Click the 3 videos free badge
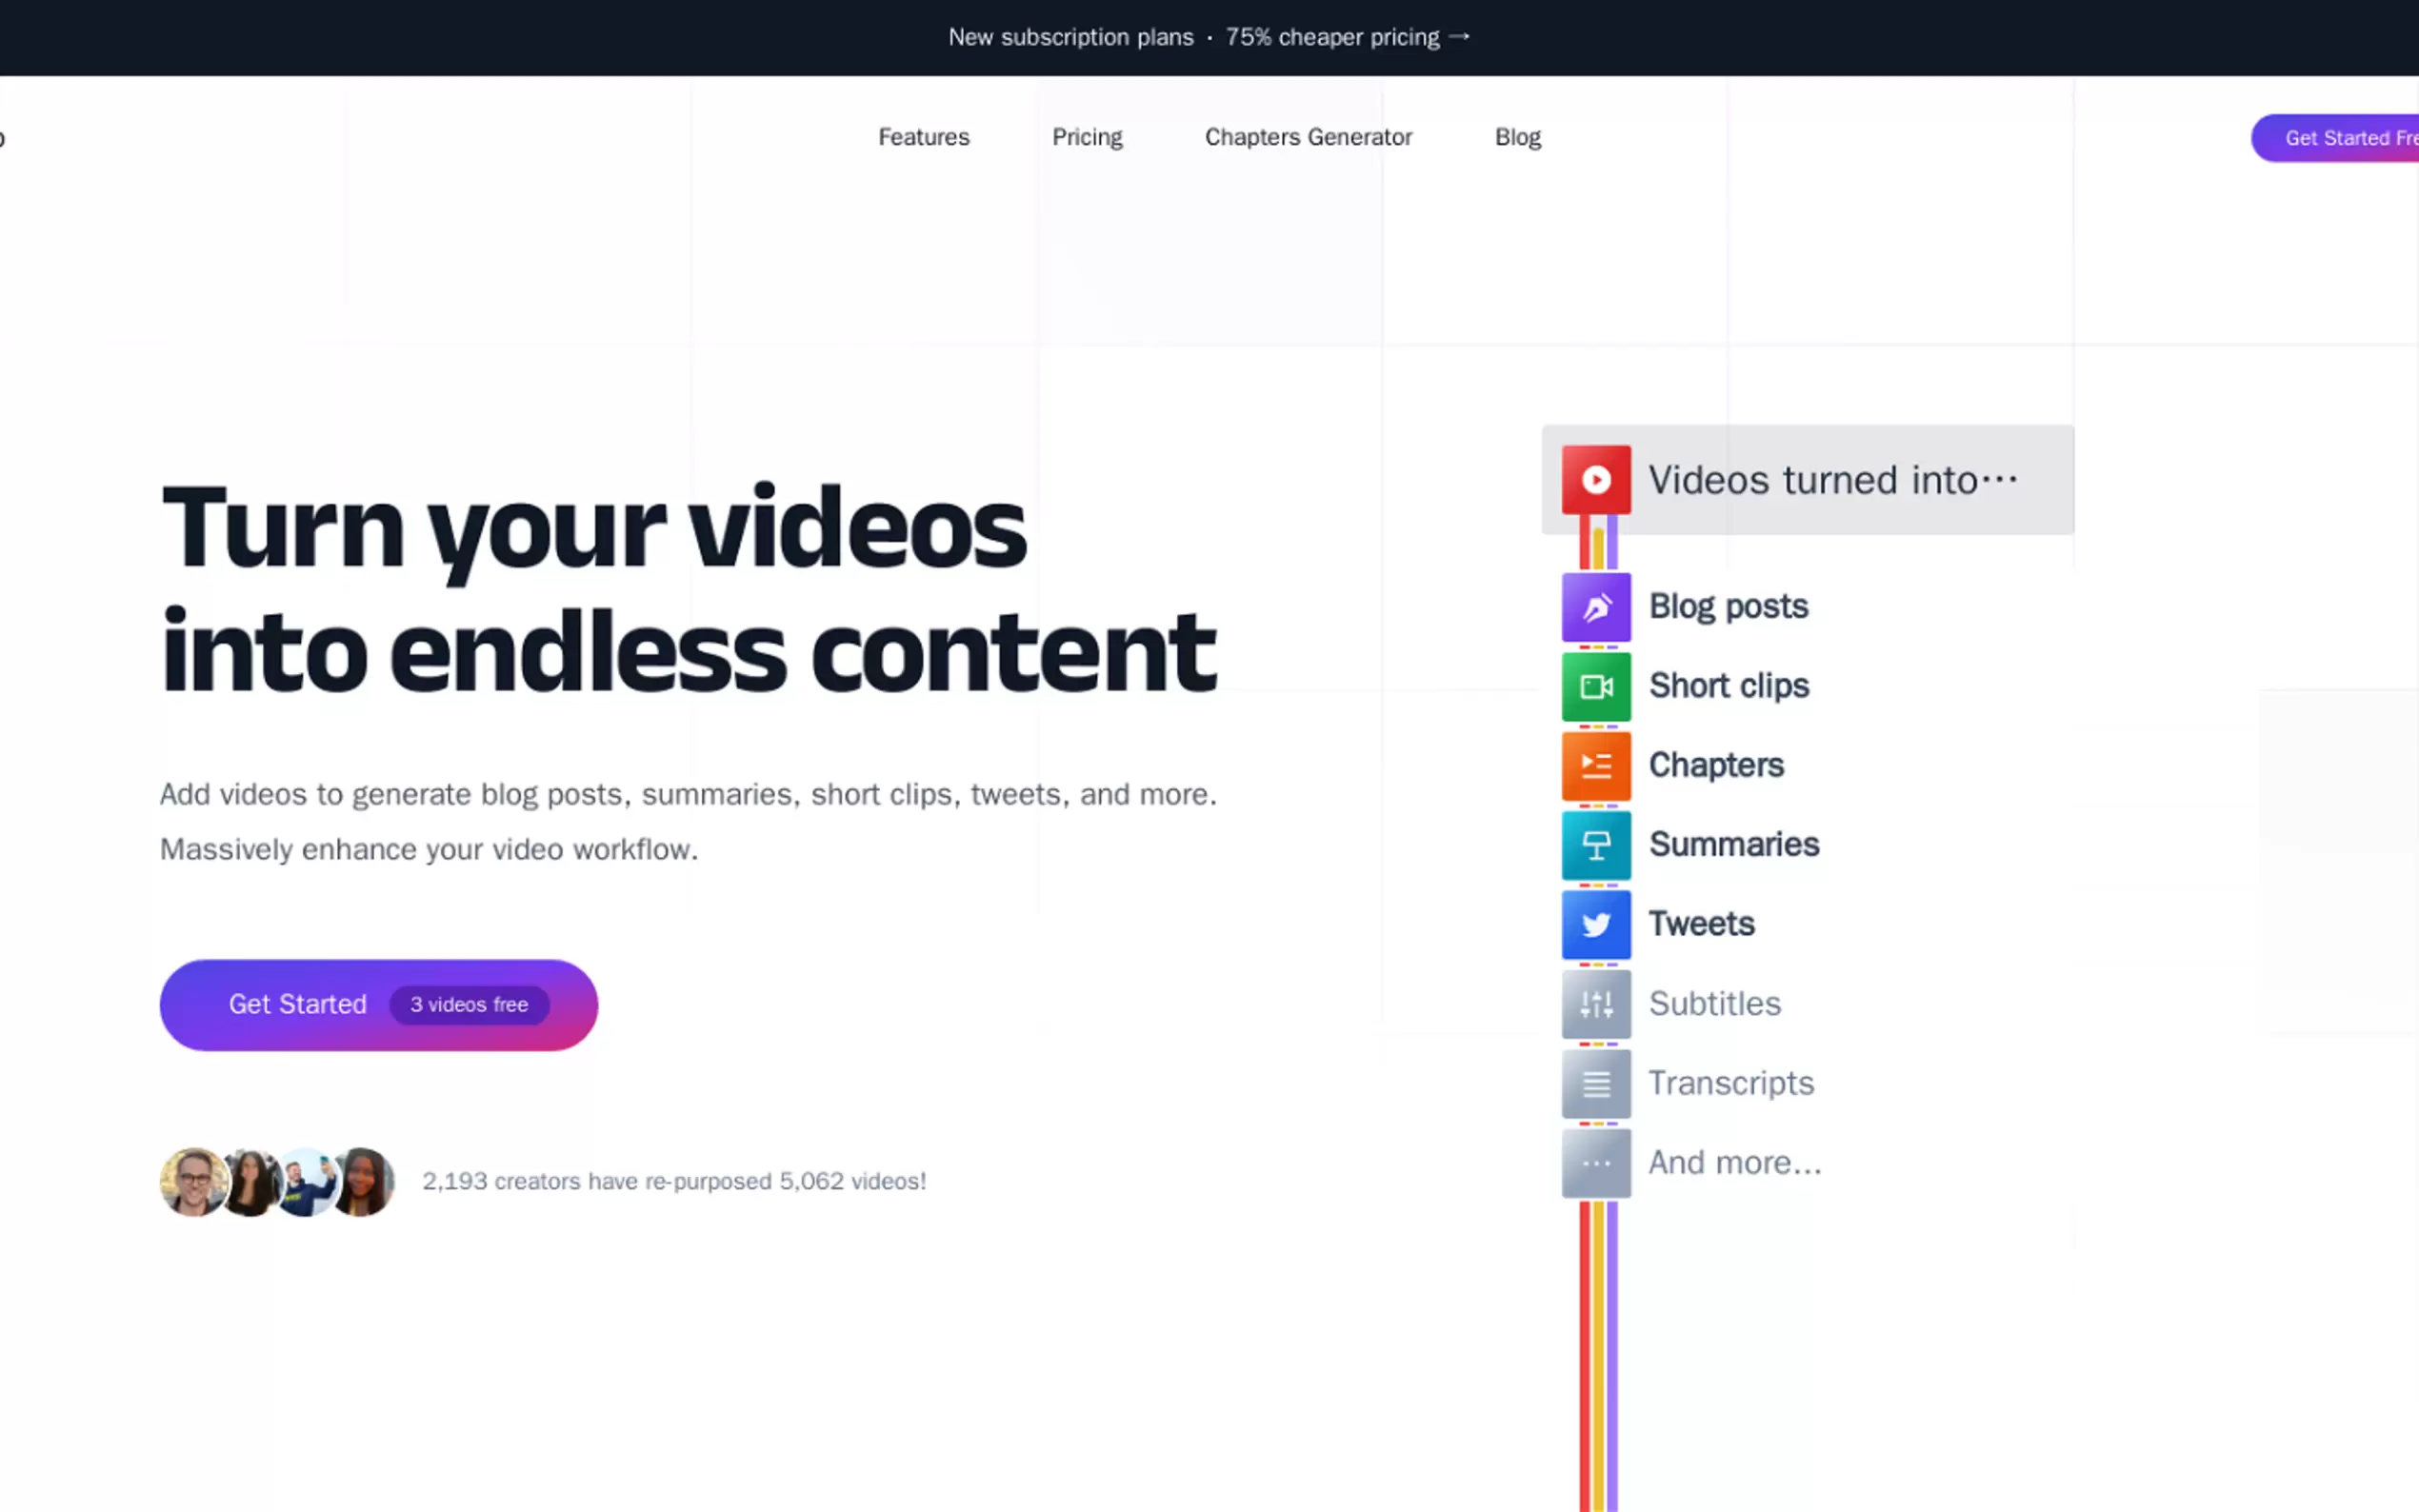The image size is (2419, 1512). (x=469, y=1005)
